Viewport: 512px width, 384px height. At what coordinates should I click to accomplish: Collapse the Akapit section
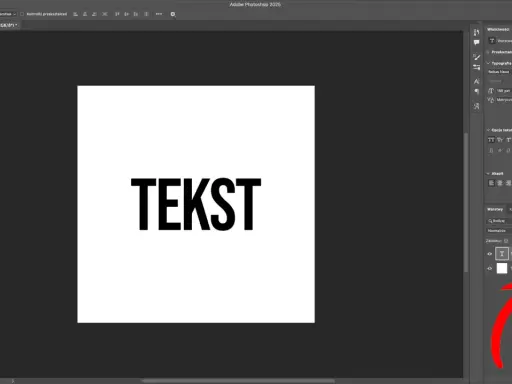(x=488, y=173)
